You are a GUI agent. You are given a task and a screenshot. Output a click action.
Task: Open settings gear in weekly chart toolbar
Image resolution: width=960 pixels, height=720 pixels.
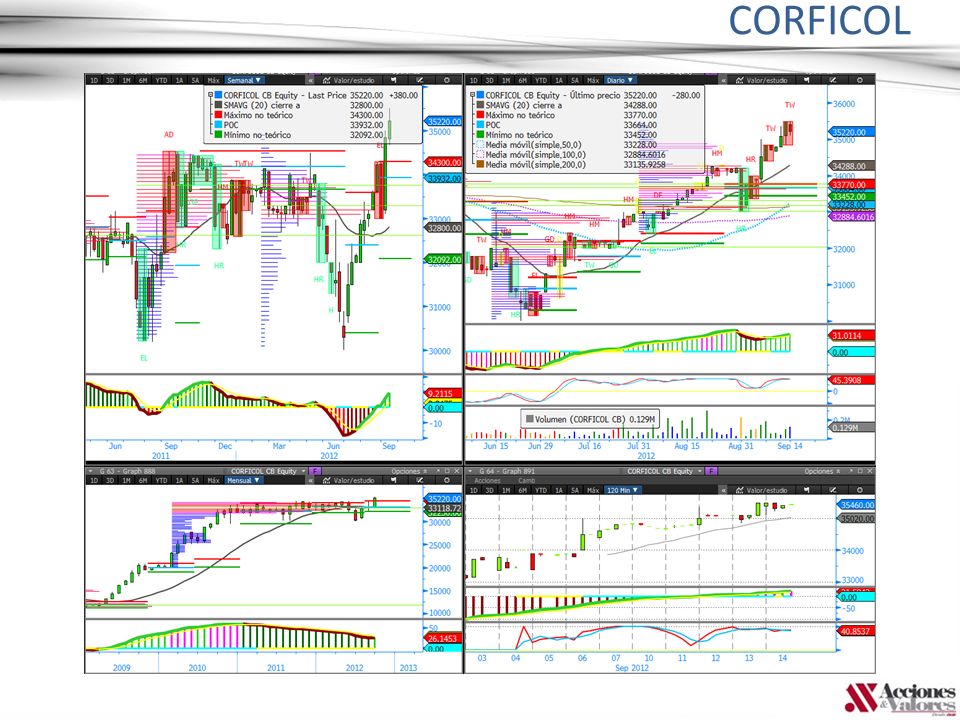tap(446, 80)
